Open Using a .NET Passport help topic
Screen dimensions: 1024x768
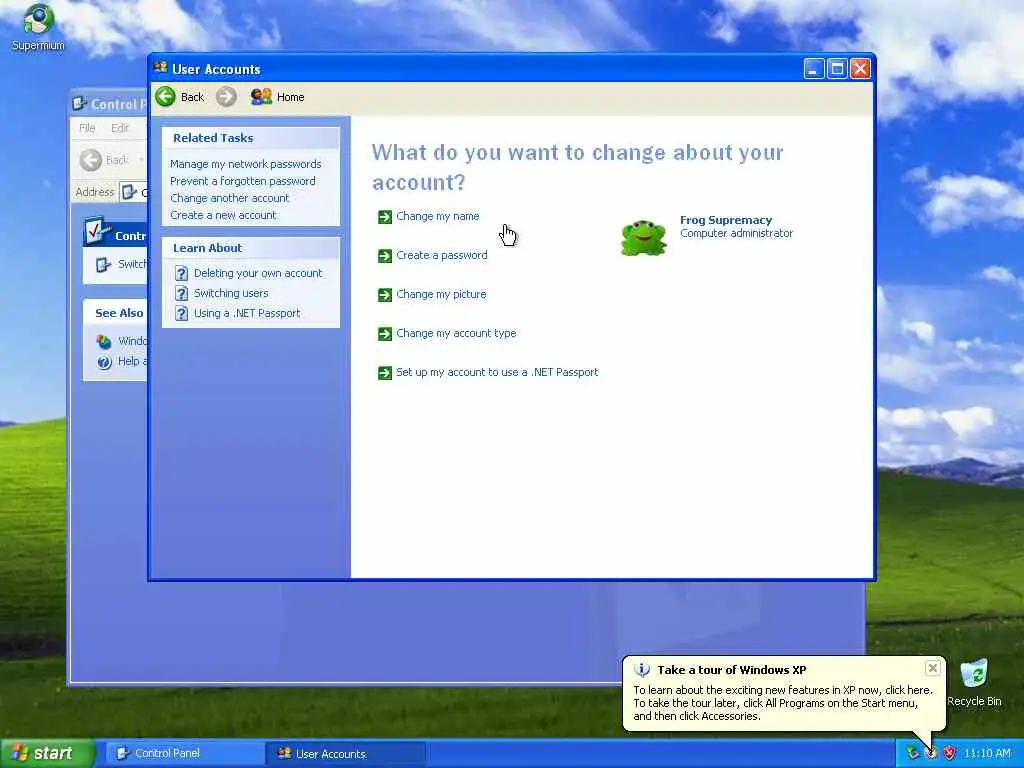[x=247, y=313]
